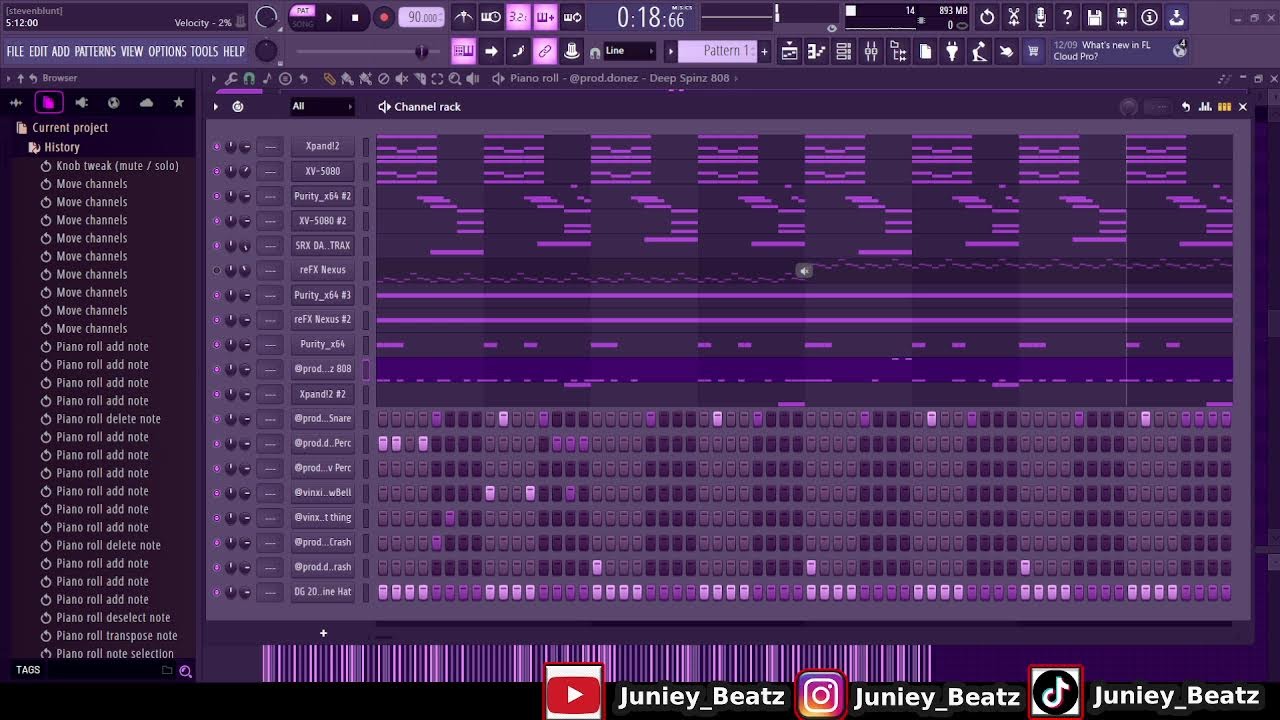Open the Mixer view icon

click(x=871, y=51)
